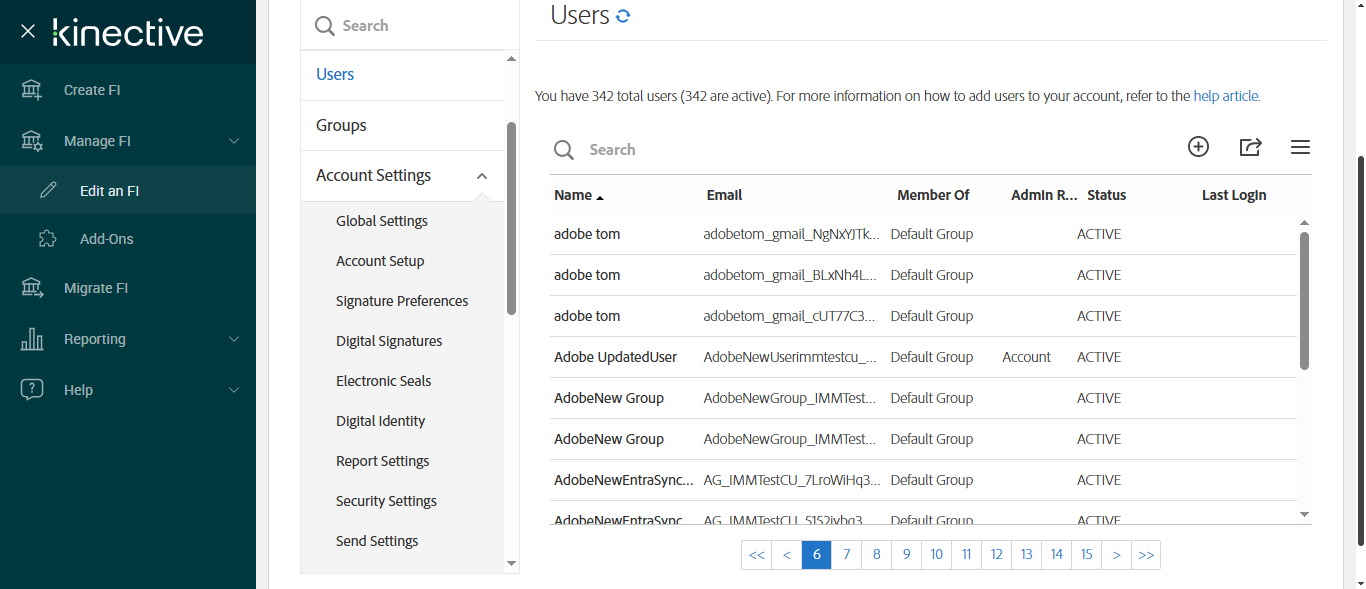Open the help article link
The height and width of the screenshot is (589, 1366).
(1226, 97)
